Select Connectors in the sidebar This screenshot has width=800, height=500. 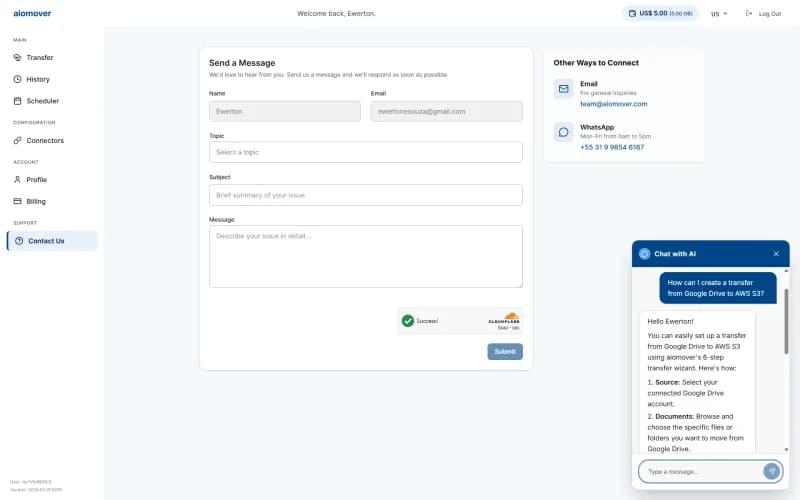tap(52, 140)
